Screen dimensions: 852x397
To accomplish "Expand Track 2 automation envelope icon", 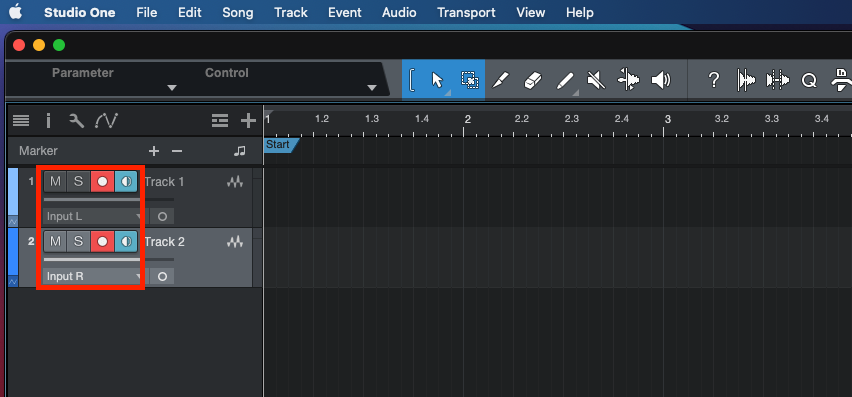I will click(x=13, y=281).
